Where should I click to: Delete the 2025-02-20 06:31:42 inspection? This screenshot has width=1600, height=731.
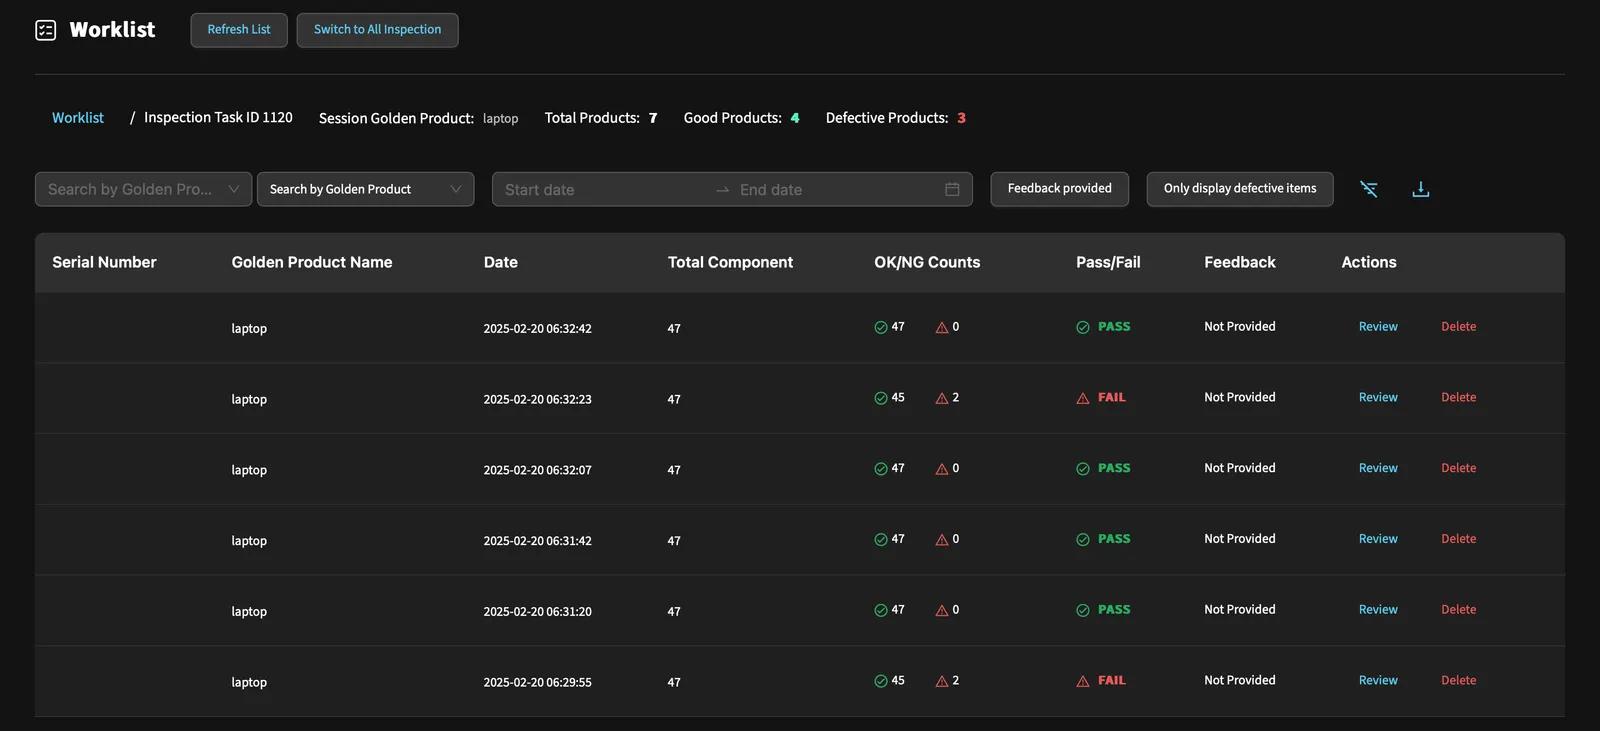[x=1458, y=539]
